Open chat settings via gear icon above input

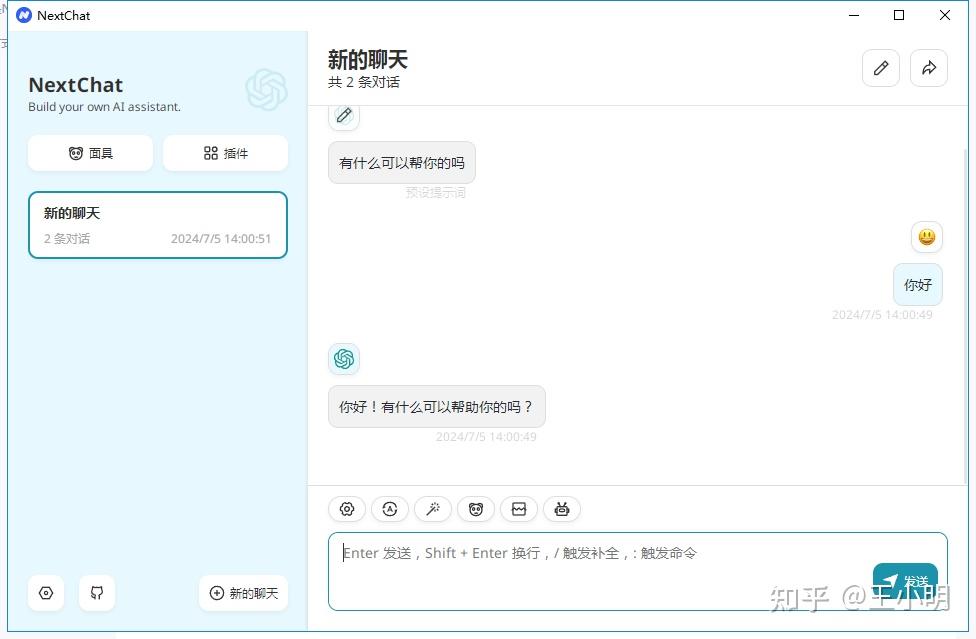tap(346, 509)
